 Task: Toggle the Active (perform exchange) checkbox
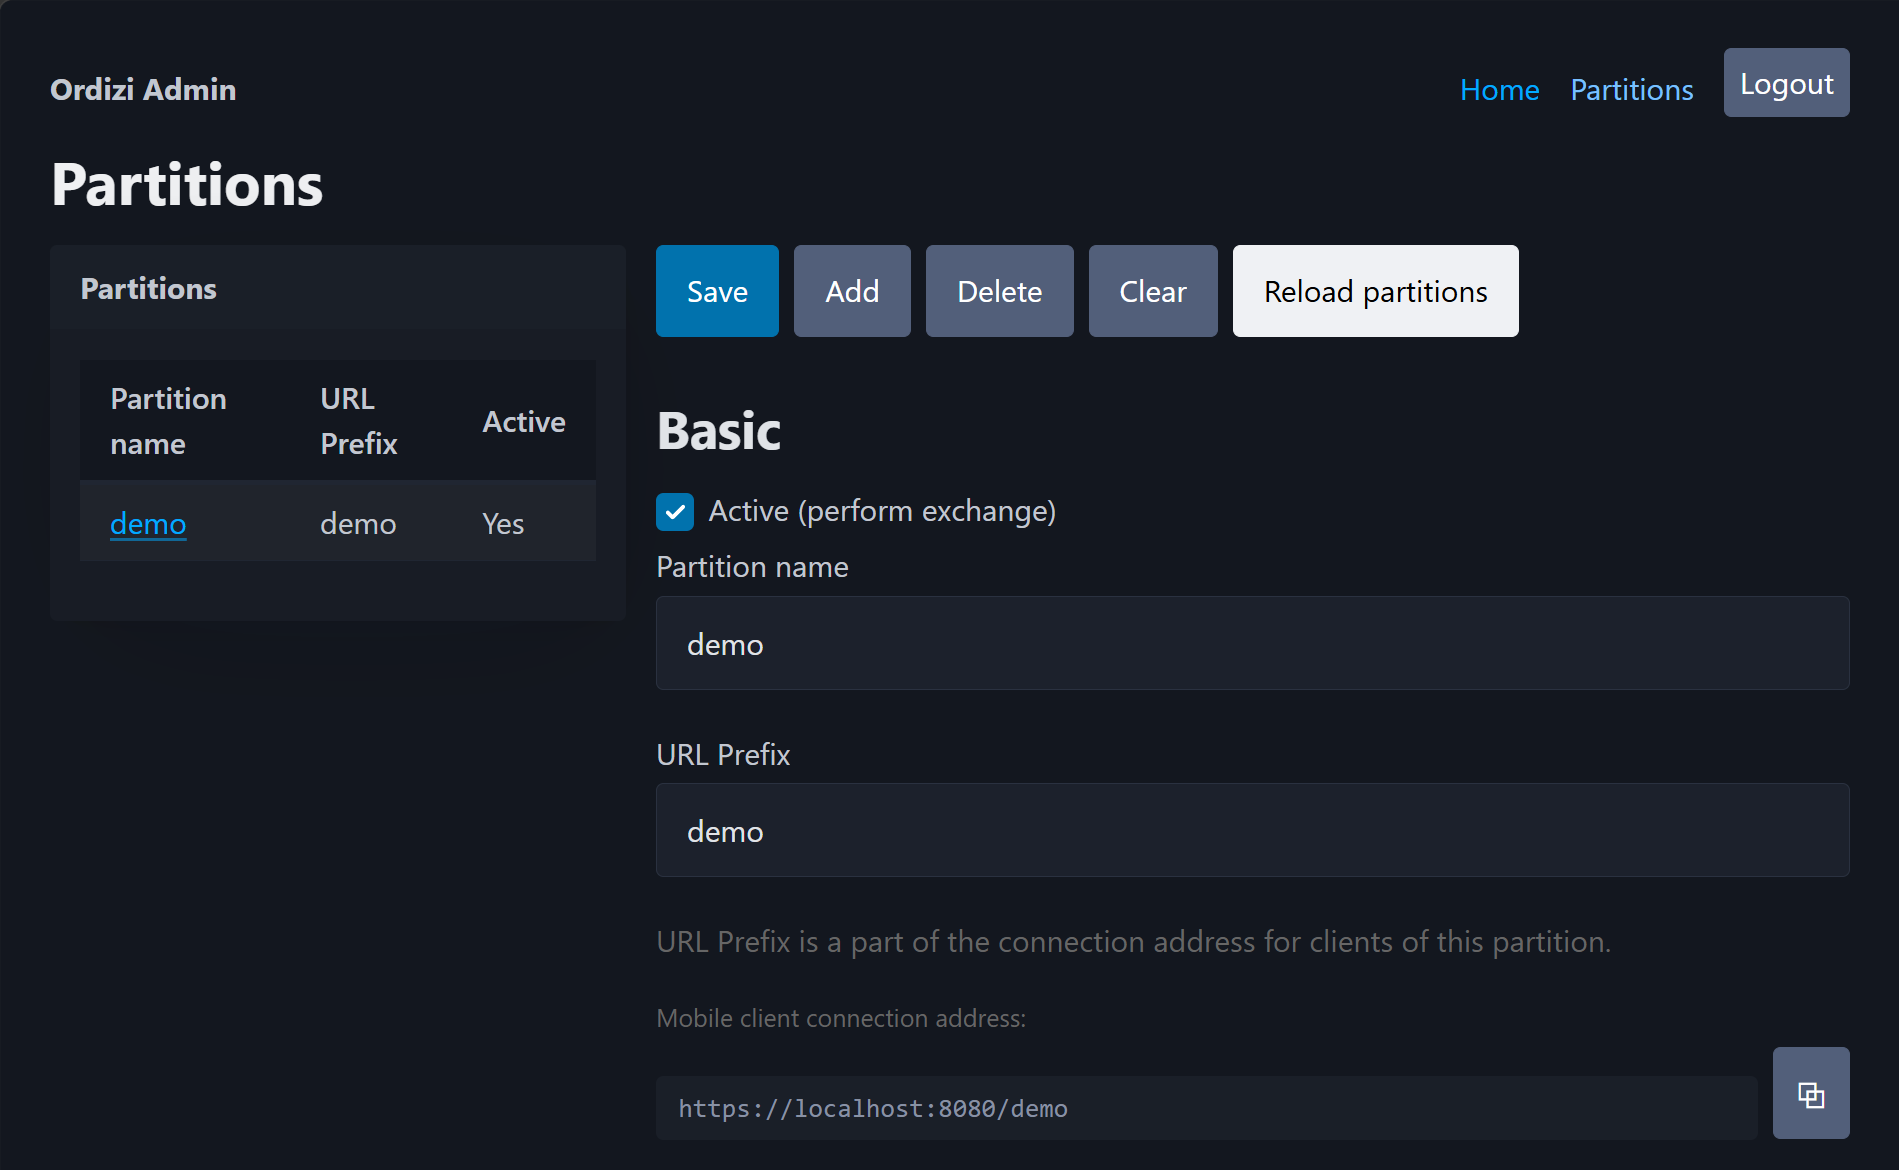(x=675, y=512)
